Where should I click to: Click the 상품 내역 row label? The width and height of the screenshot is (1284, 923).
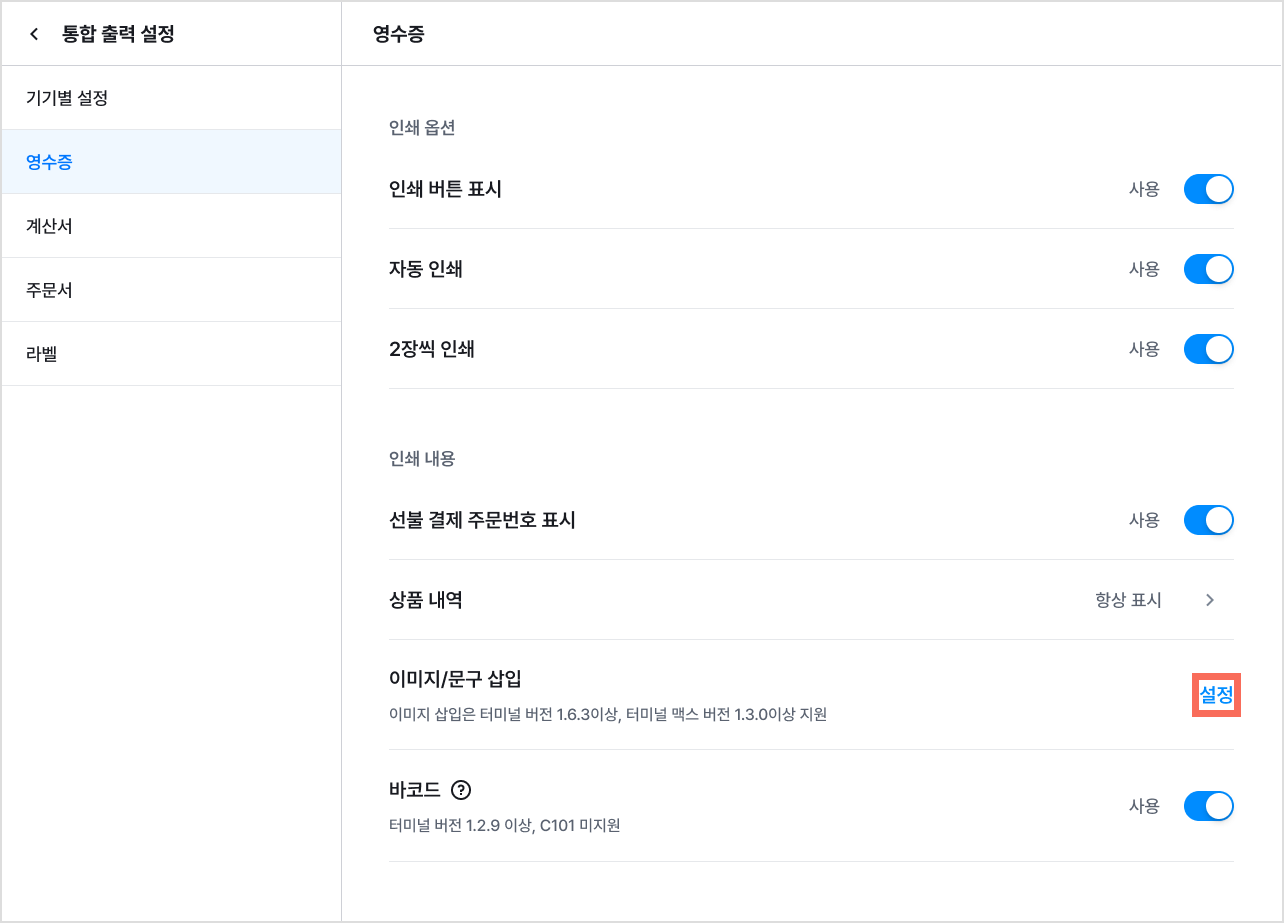pyautogui.click(x=425, y=600)
